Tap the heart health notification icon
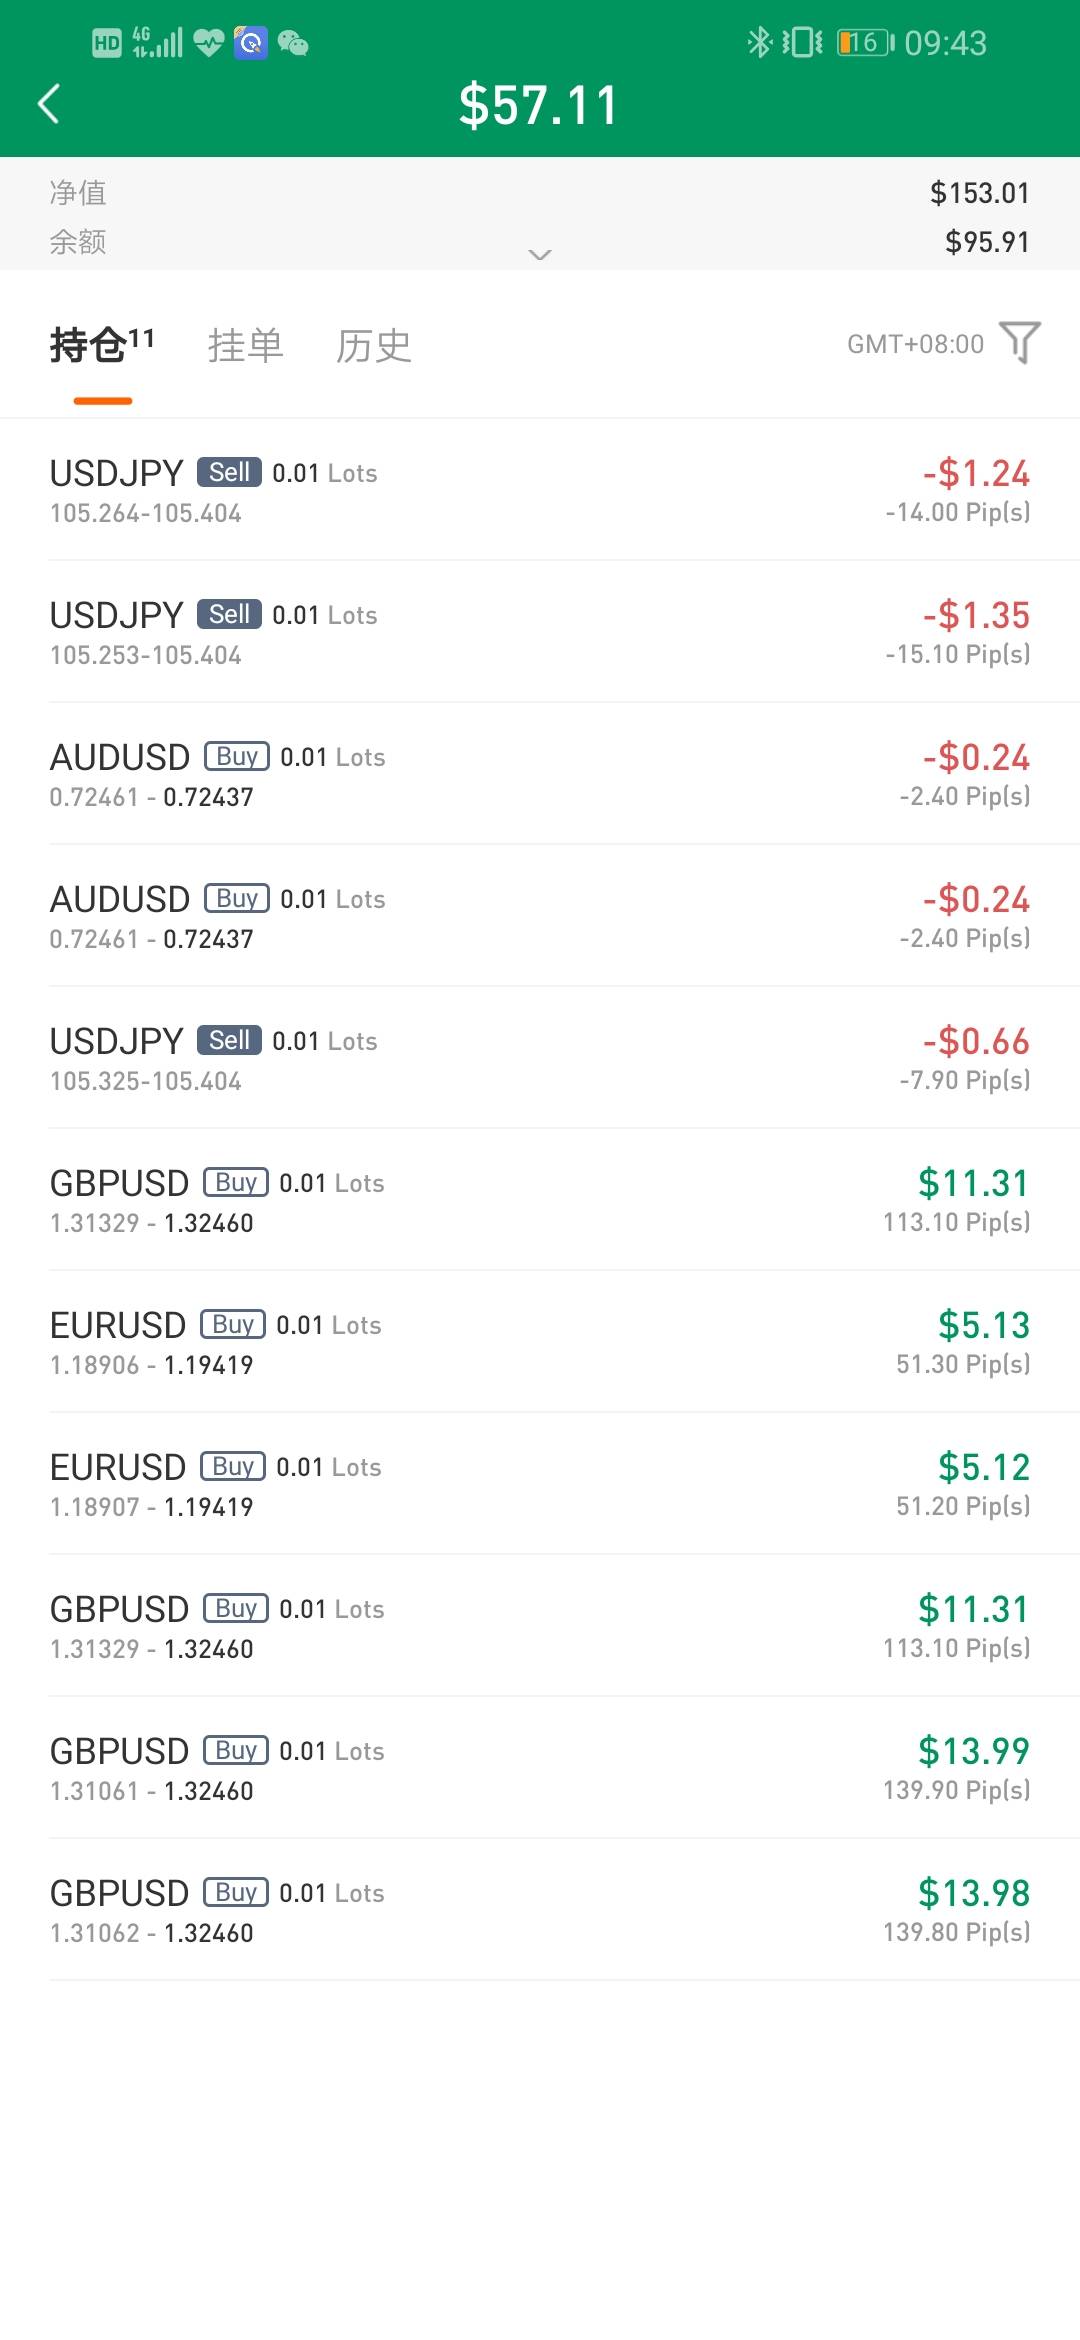 208,43
